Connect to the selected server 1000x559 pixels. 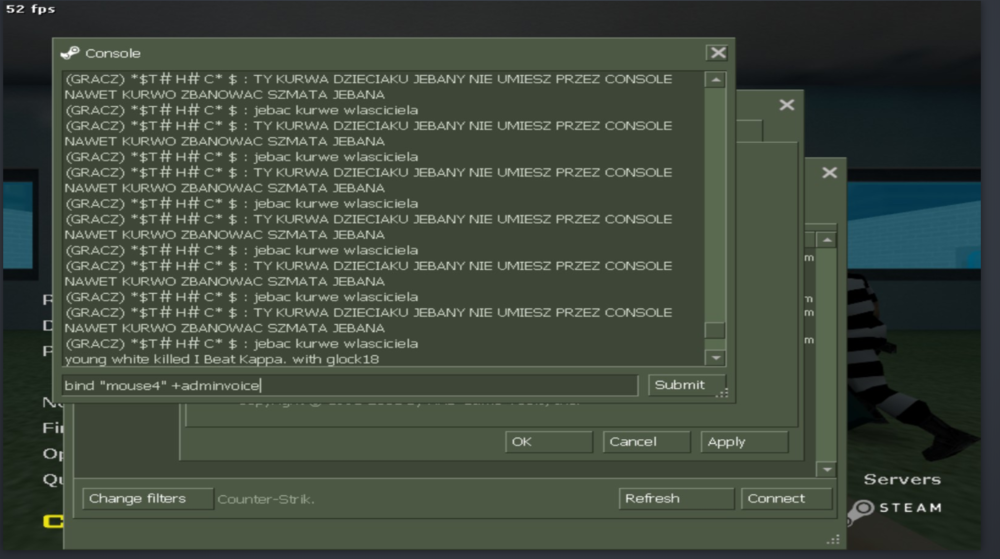786,498
